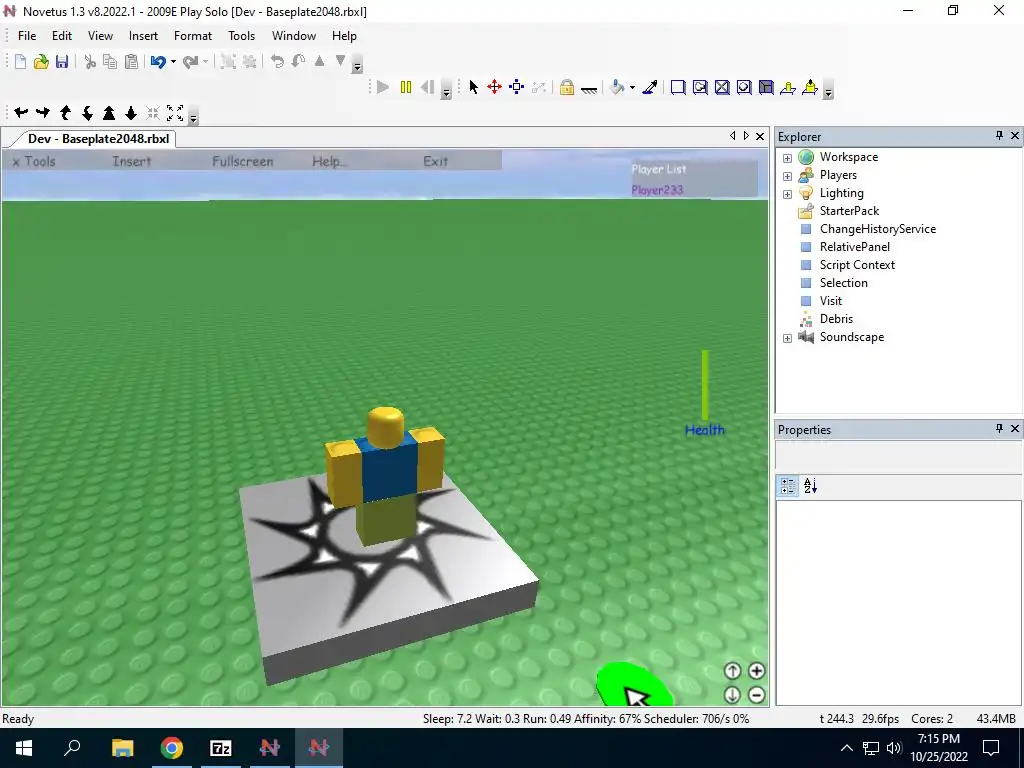Toggle alphabetical sort in Properties panel

click(810, 486)
